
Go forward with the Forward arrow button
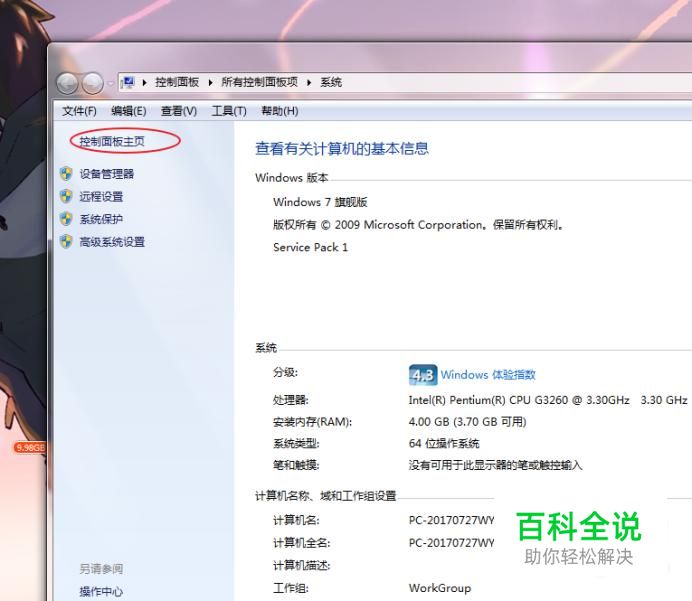tap(93, 83)
